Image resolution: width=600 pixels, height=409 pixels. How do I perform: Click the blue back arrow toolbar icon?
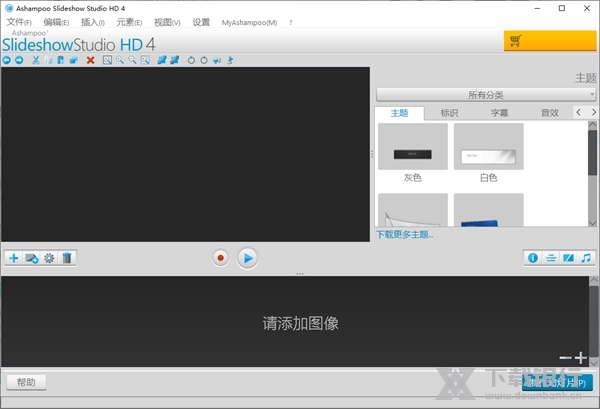[x=7, y=60]
